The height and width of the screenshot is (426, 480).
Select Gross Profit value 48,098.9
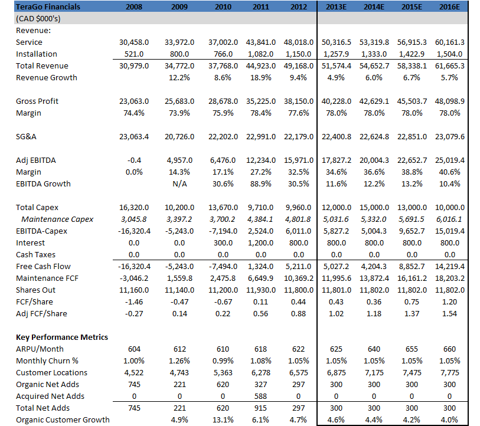(449, 101)
